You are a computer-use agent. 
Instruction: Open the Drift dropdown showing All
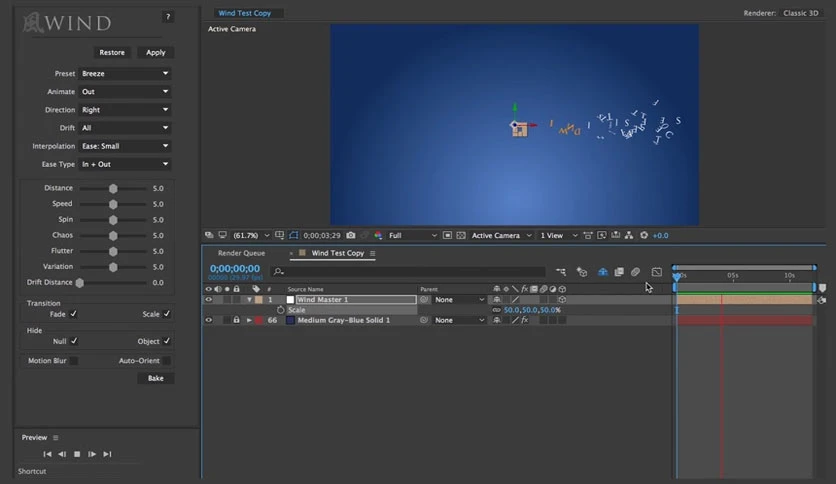125,128
